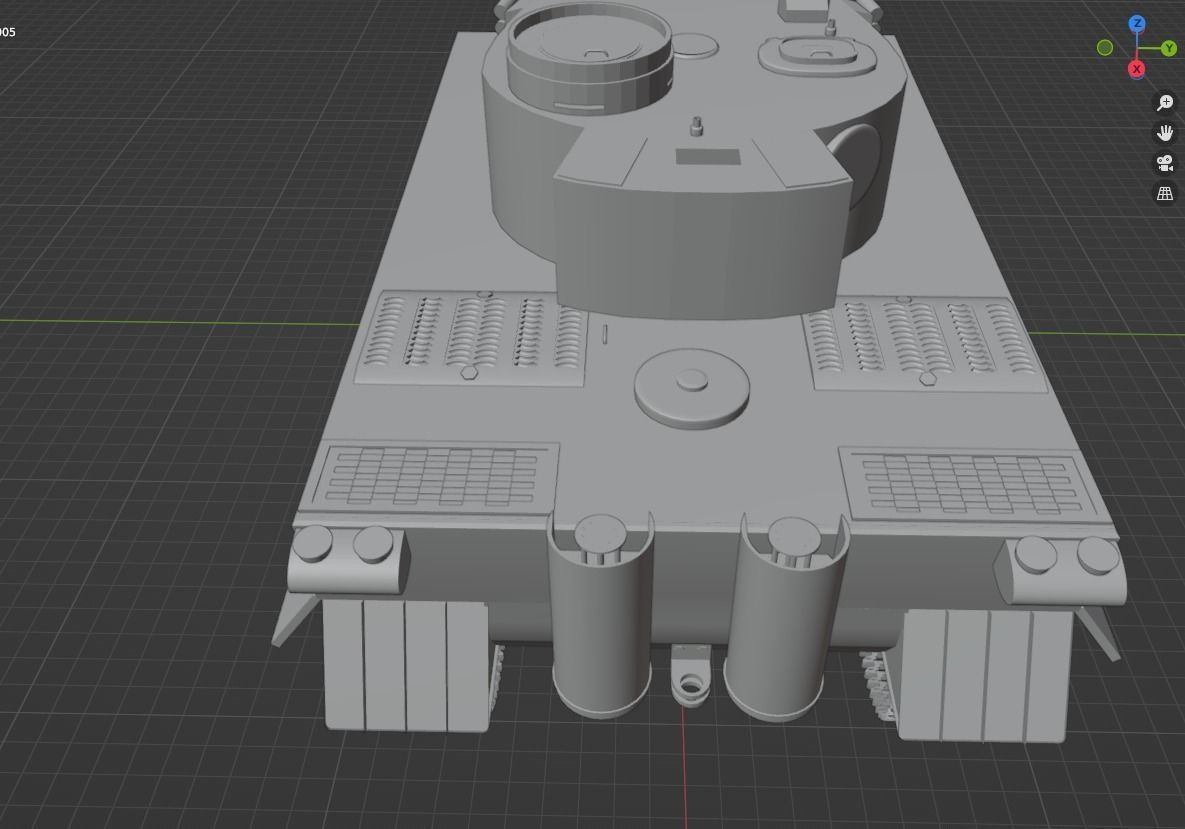1185x829 pixels.
Task: Click the 005 object name label
Action: tap(8, 31)
